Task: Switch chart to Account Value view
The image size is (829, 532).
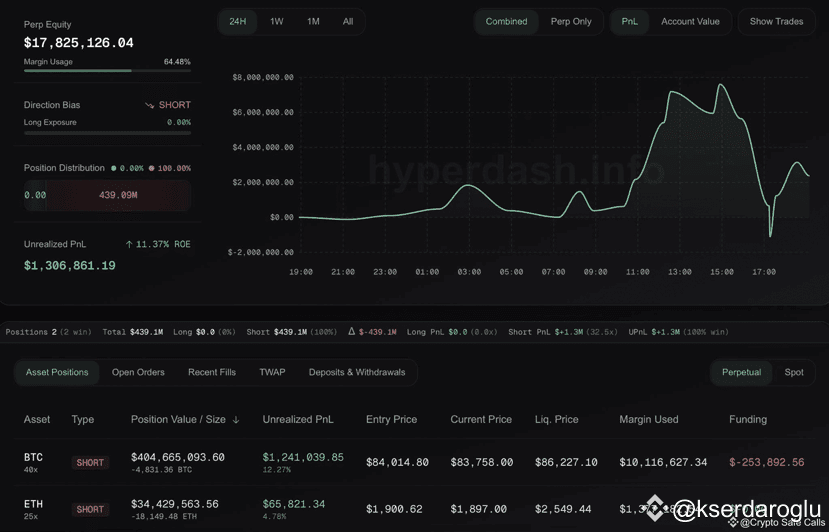Action: [690, 22]
